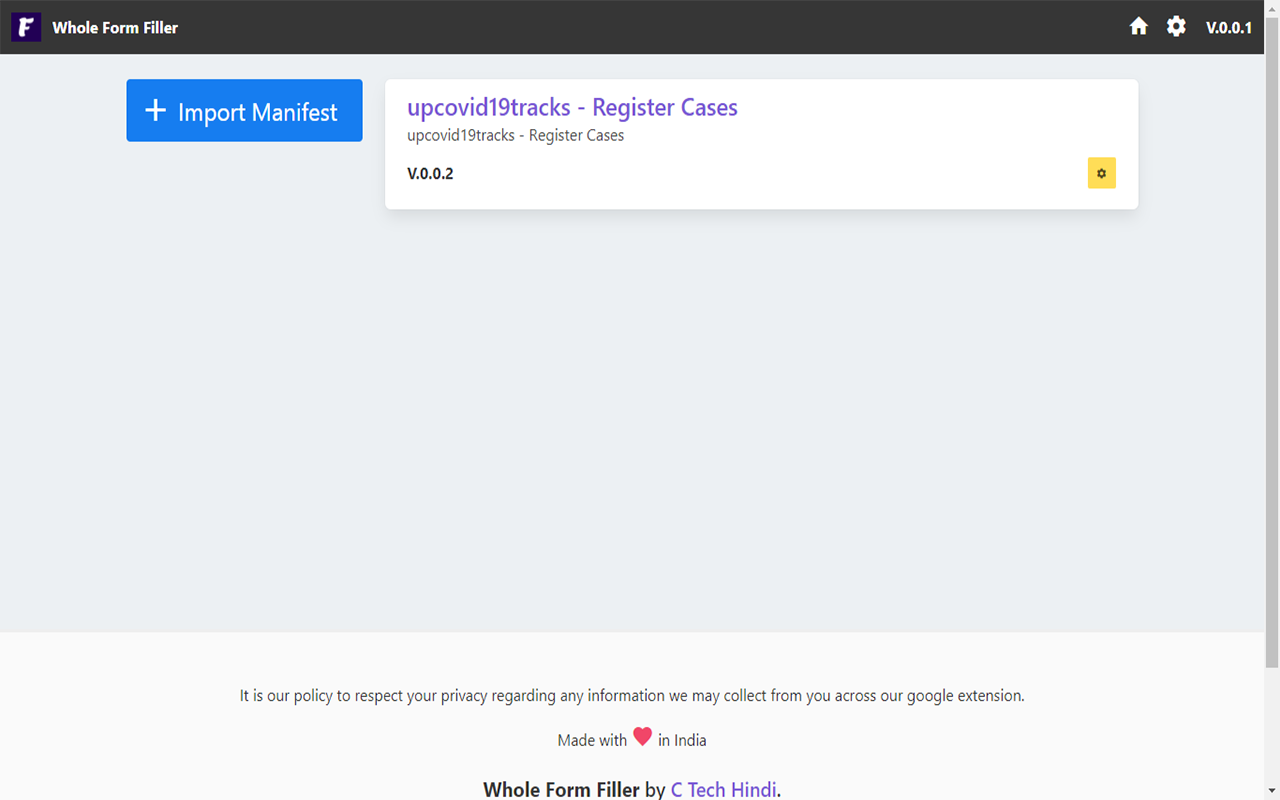Click the red heart icon in footer
This screenshot has width=1280, height=800.
[642, 737]
